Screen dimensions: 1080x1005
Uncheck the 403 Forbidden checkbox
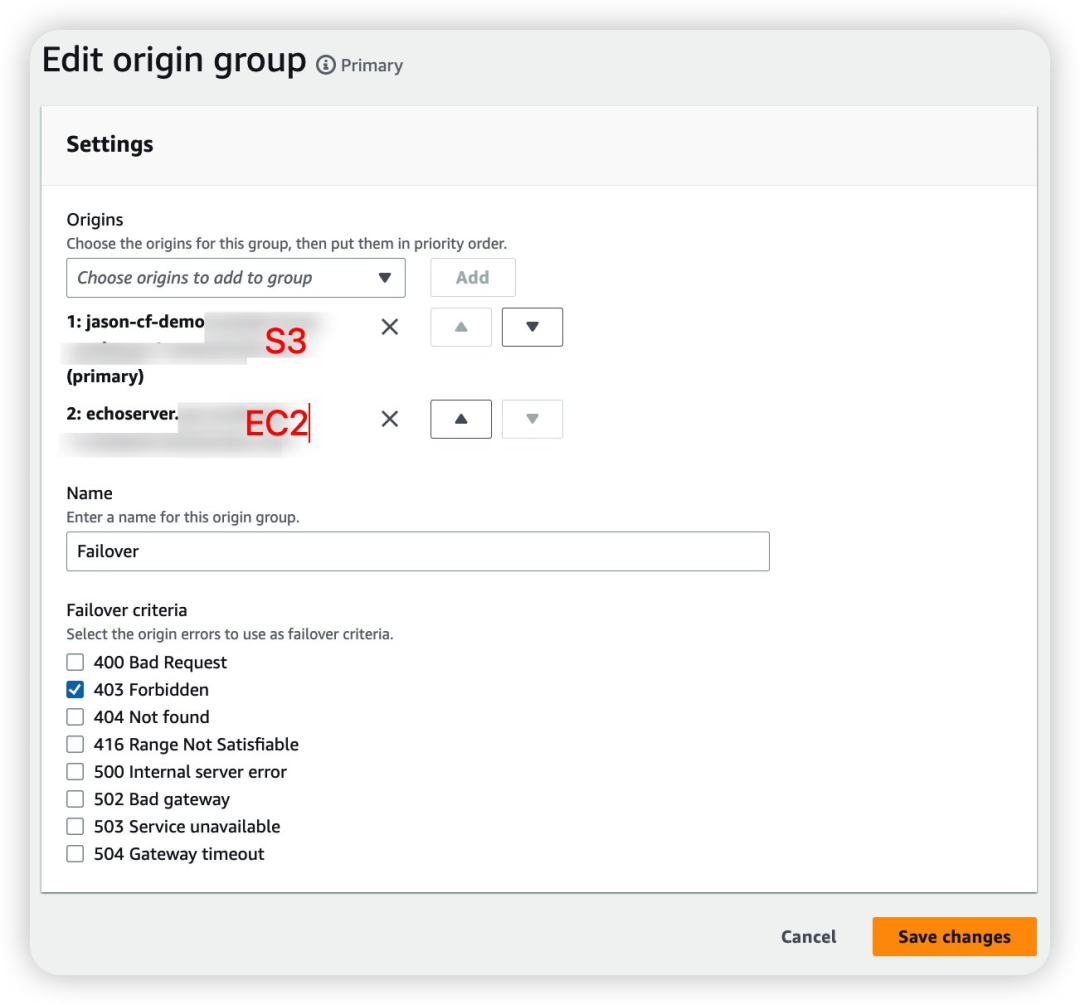click(x=75, y=689)
